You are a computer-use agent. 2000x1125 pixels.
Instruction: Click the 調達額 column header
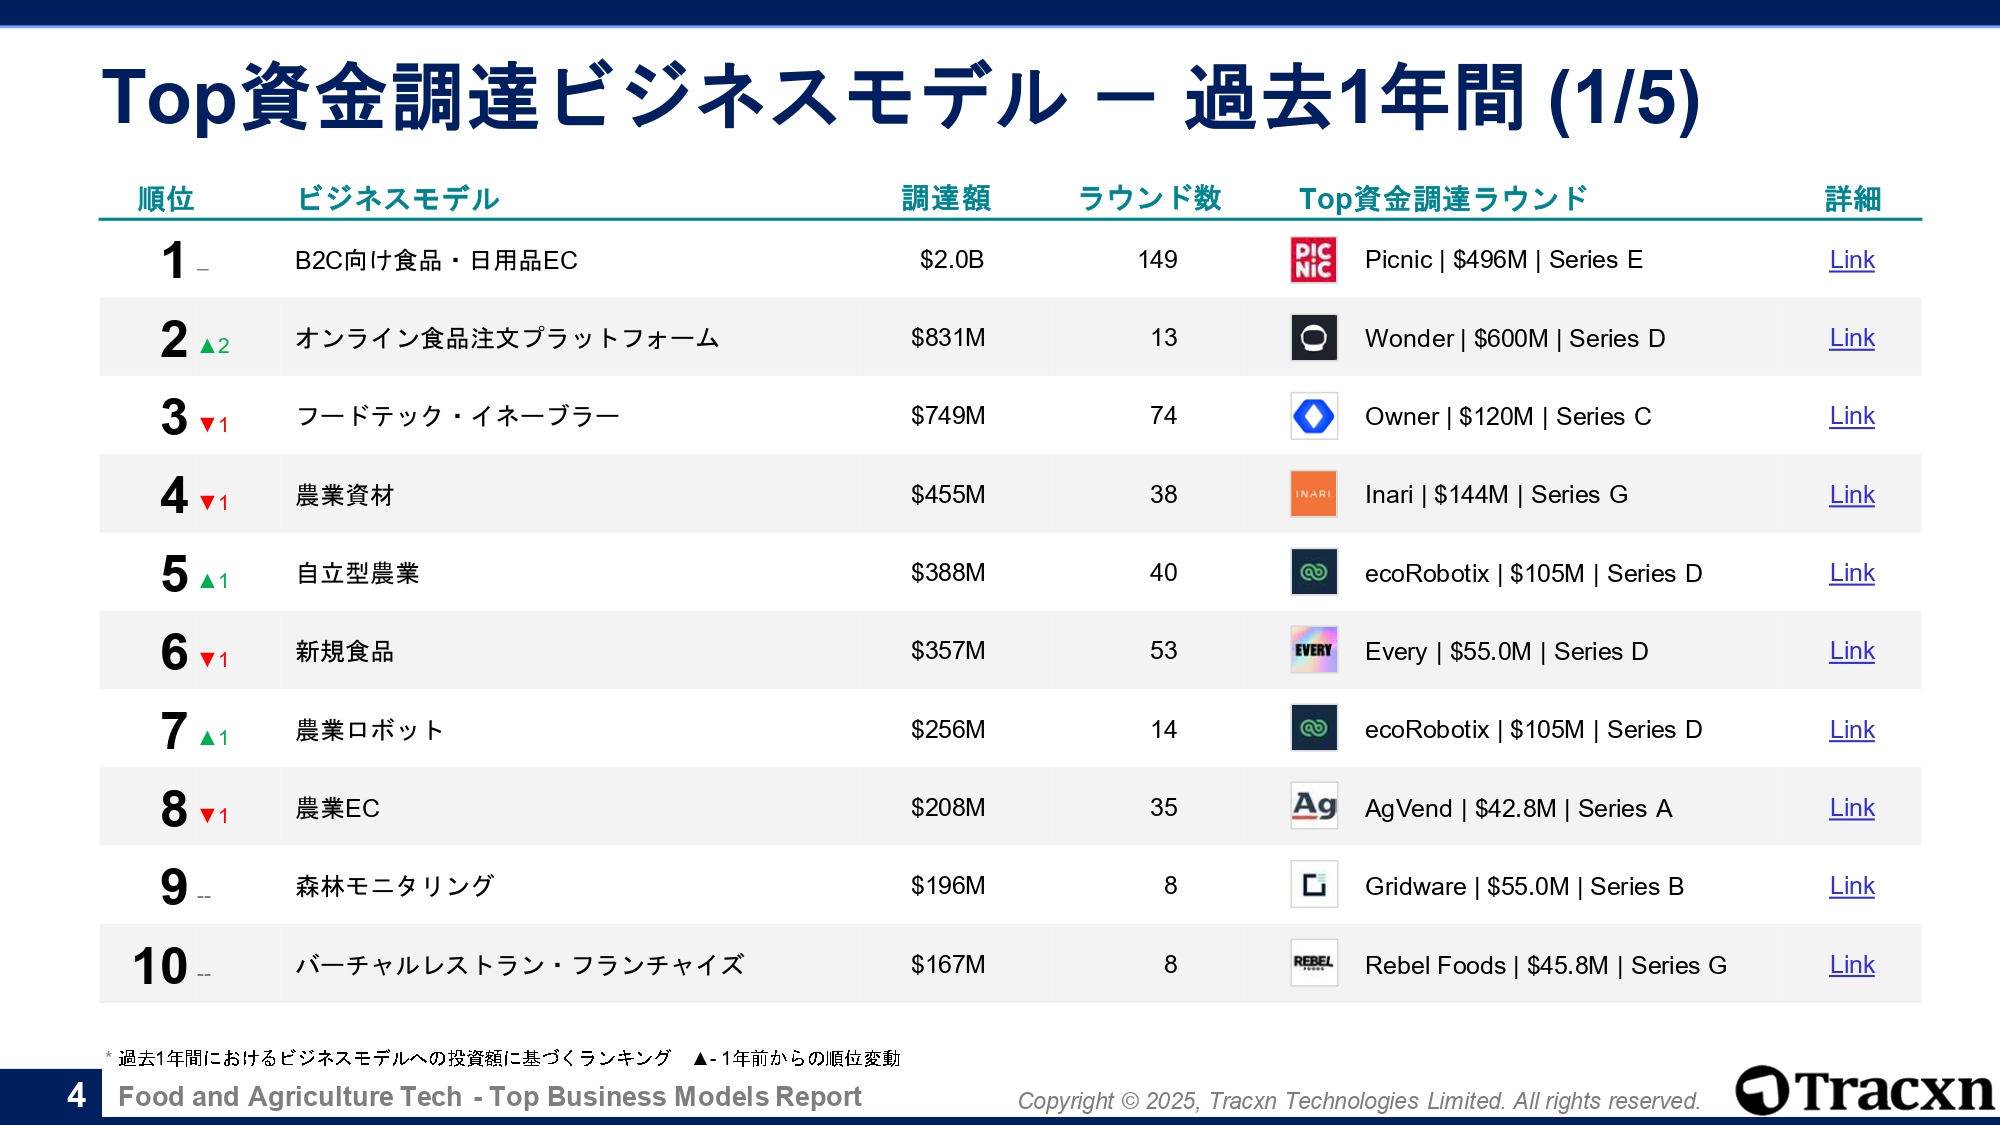(x=946, y=198)
